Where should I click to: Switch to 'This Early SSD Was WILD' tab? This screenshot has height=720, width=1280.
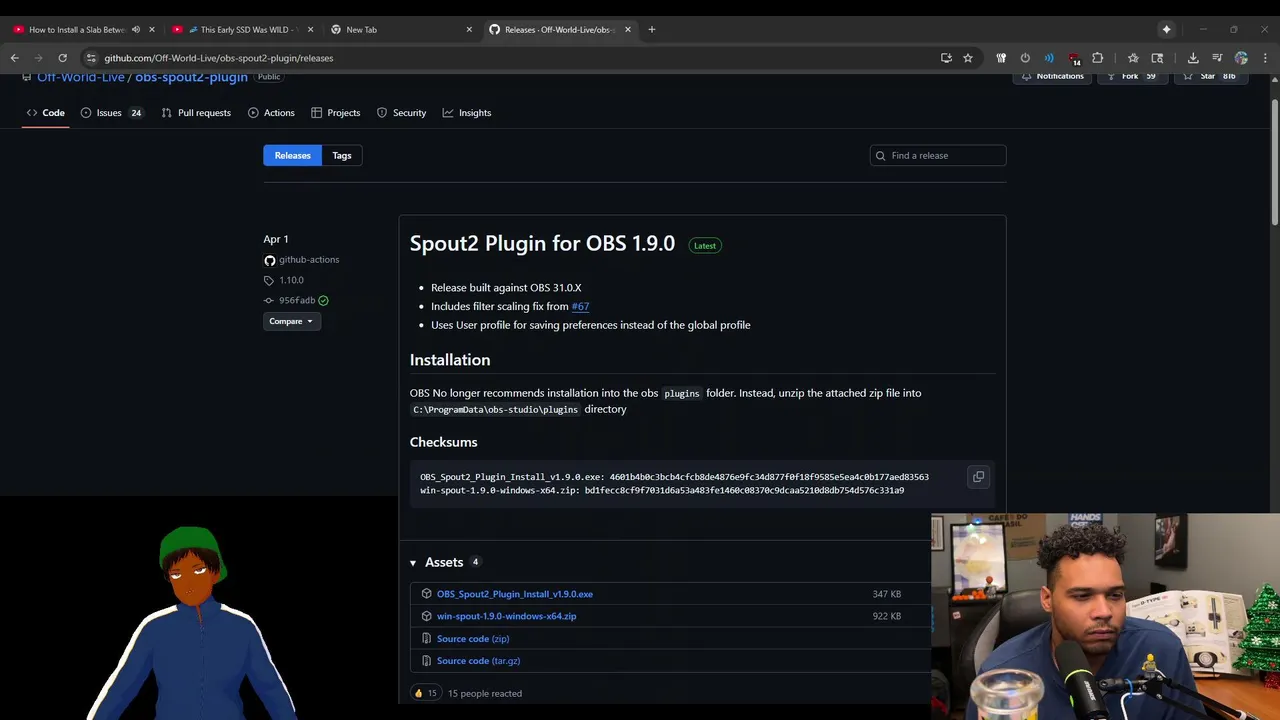[x=242, y=29]
